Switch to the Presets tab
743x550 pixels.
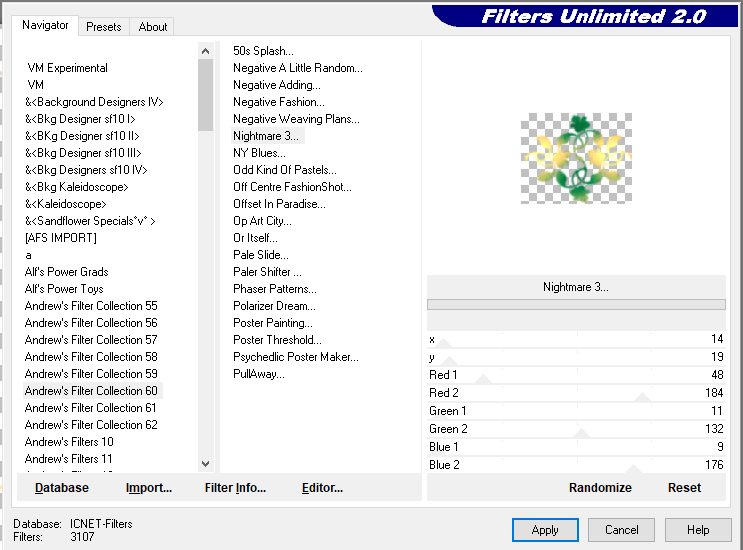point(103,27)
